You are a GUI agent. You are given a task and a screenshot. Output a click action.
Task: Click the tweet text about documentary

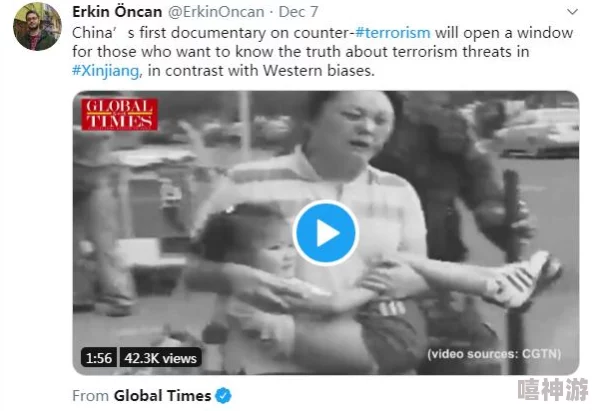[x=322, y=52]
